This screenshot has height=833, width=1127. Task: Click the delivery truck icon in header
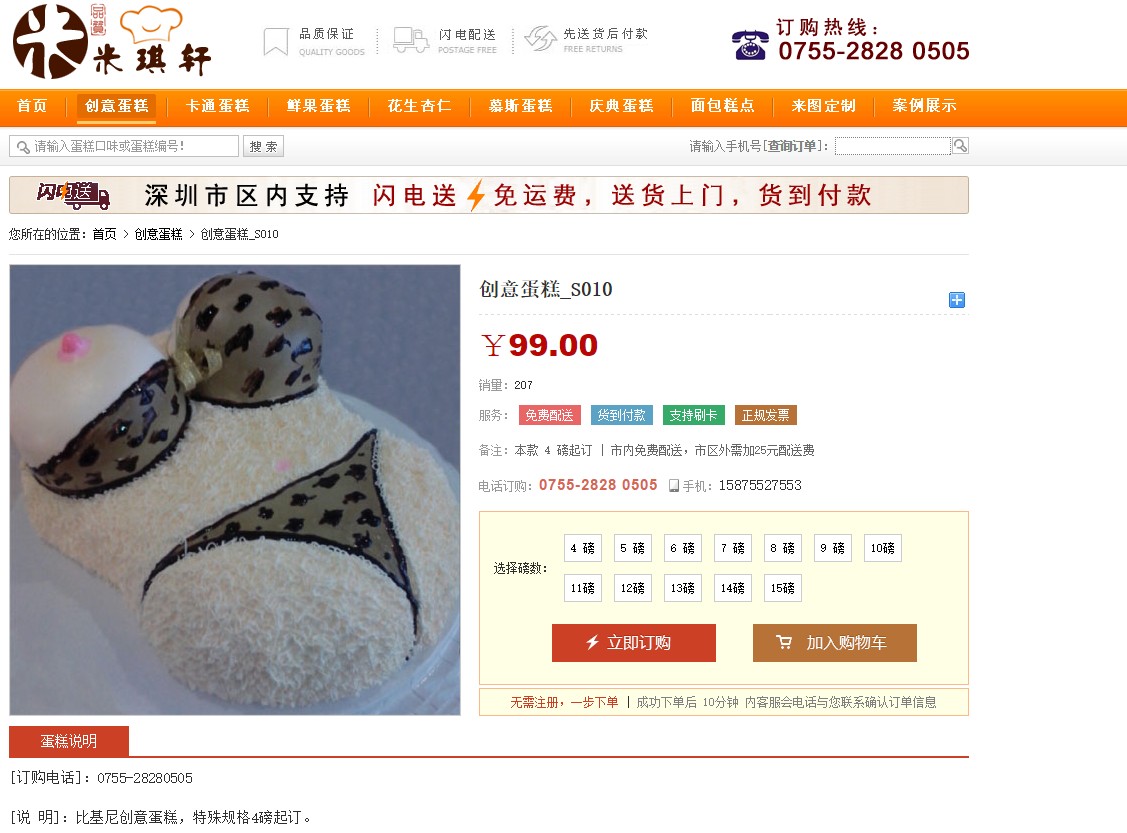coord(410,40)
